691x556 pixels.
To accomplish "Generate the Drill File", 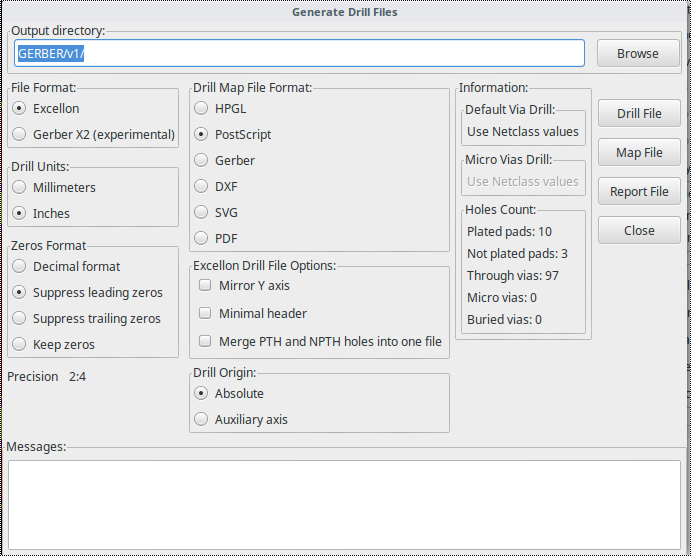I will (638, 113).
